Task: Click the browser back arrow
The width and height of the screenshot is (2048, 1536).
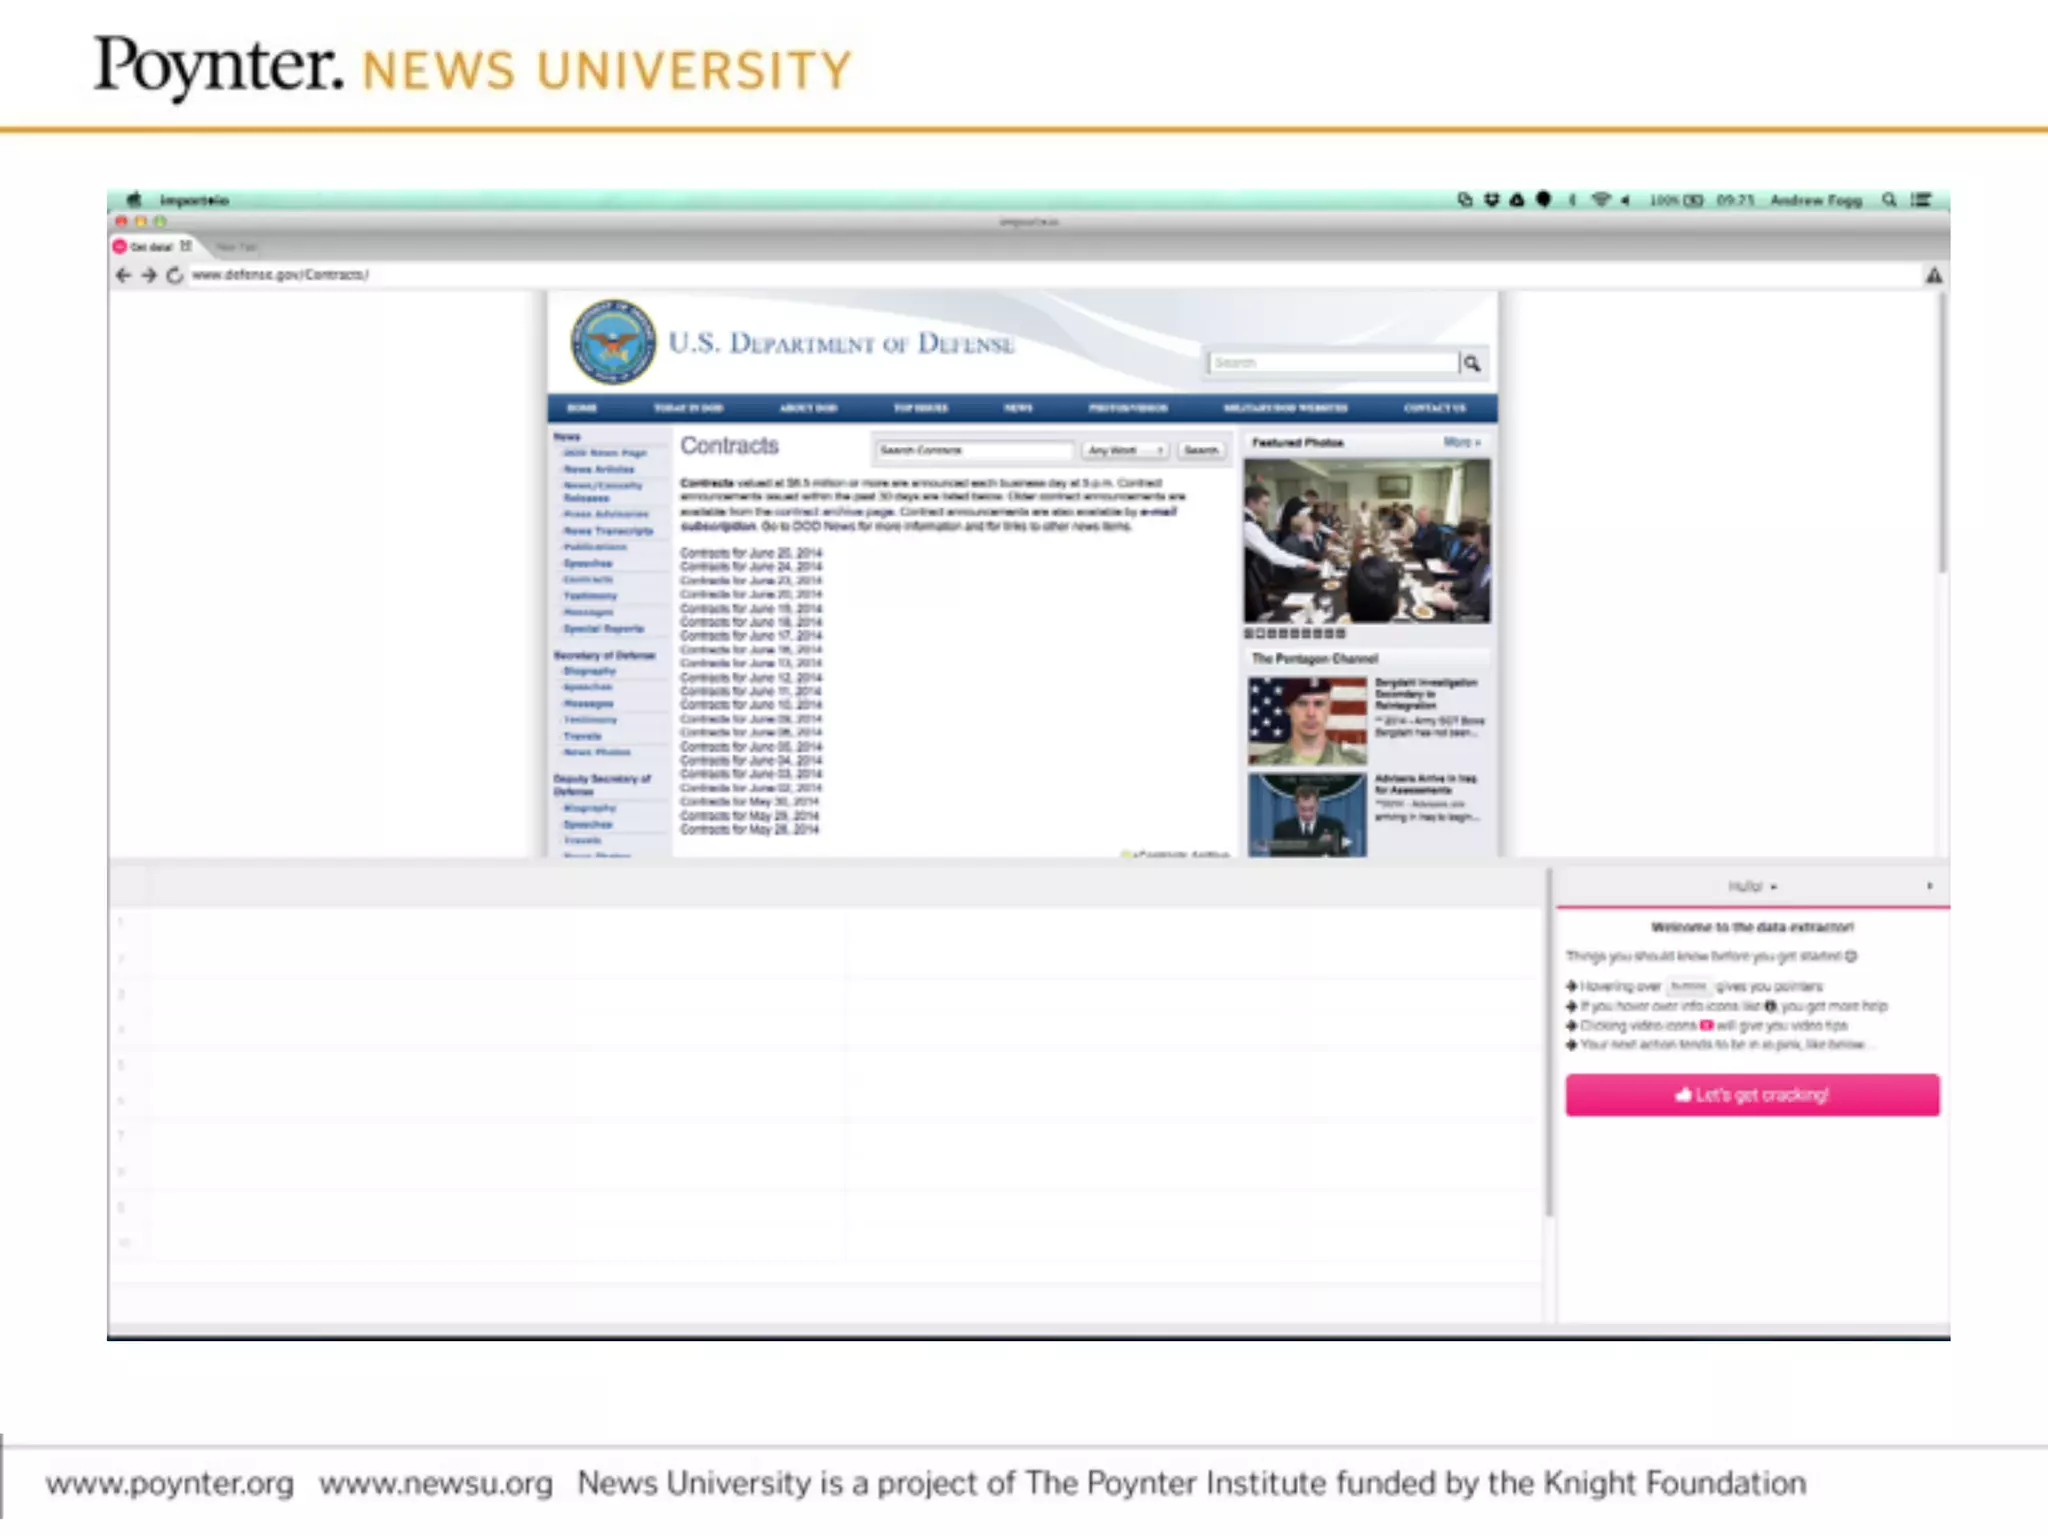Action: point(123,275)
